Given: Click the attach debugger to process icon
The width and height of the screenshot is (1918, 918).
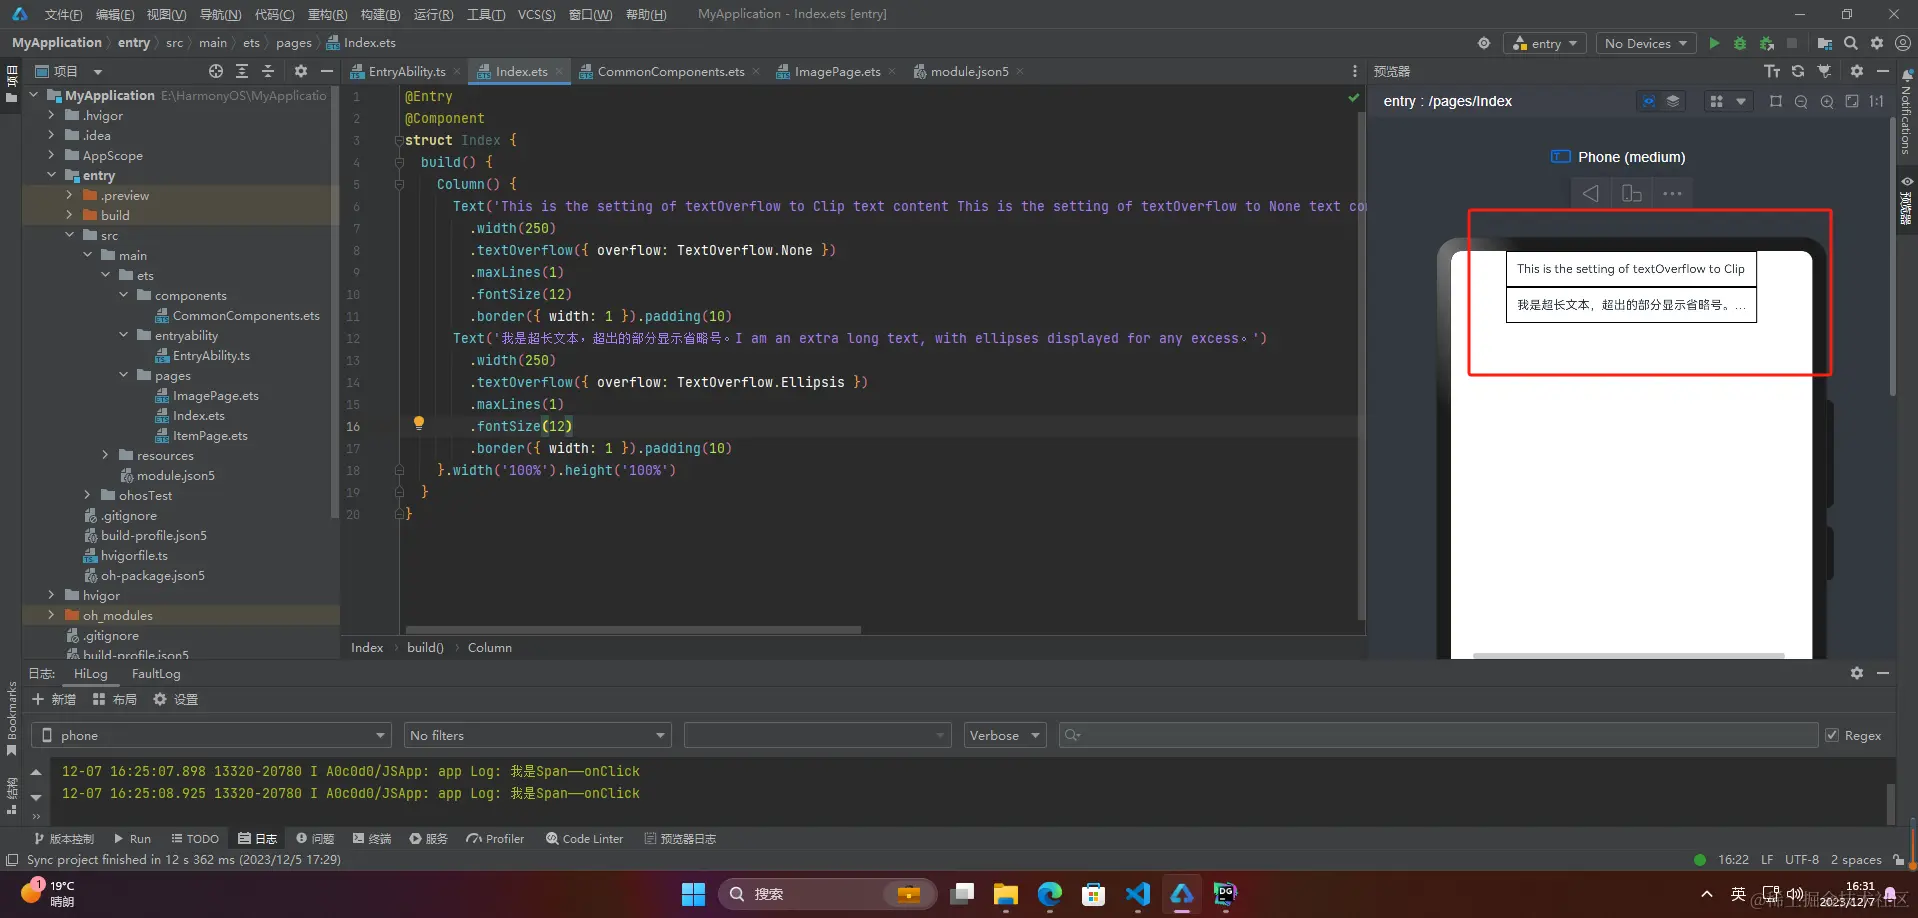Looking at the screenshot, I should tap(1767, 43).
